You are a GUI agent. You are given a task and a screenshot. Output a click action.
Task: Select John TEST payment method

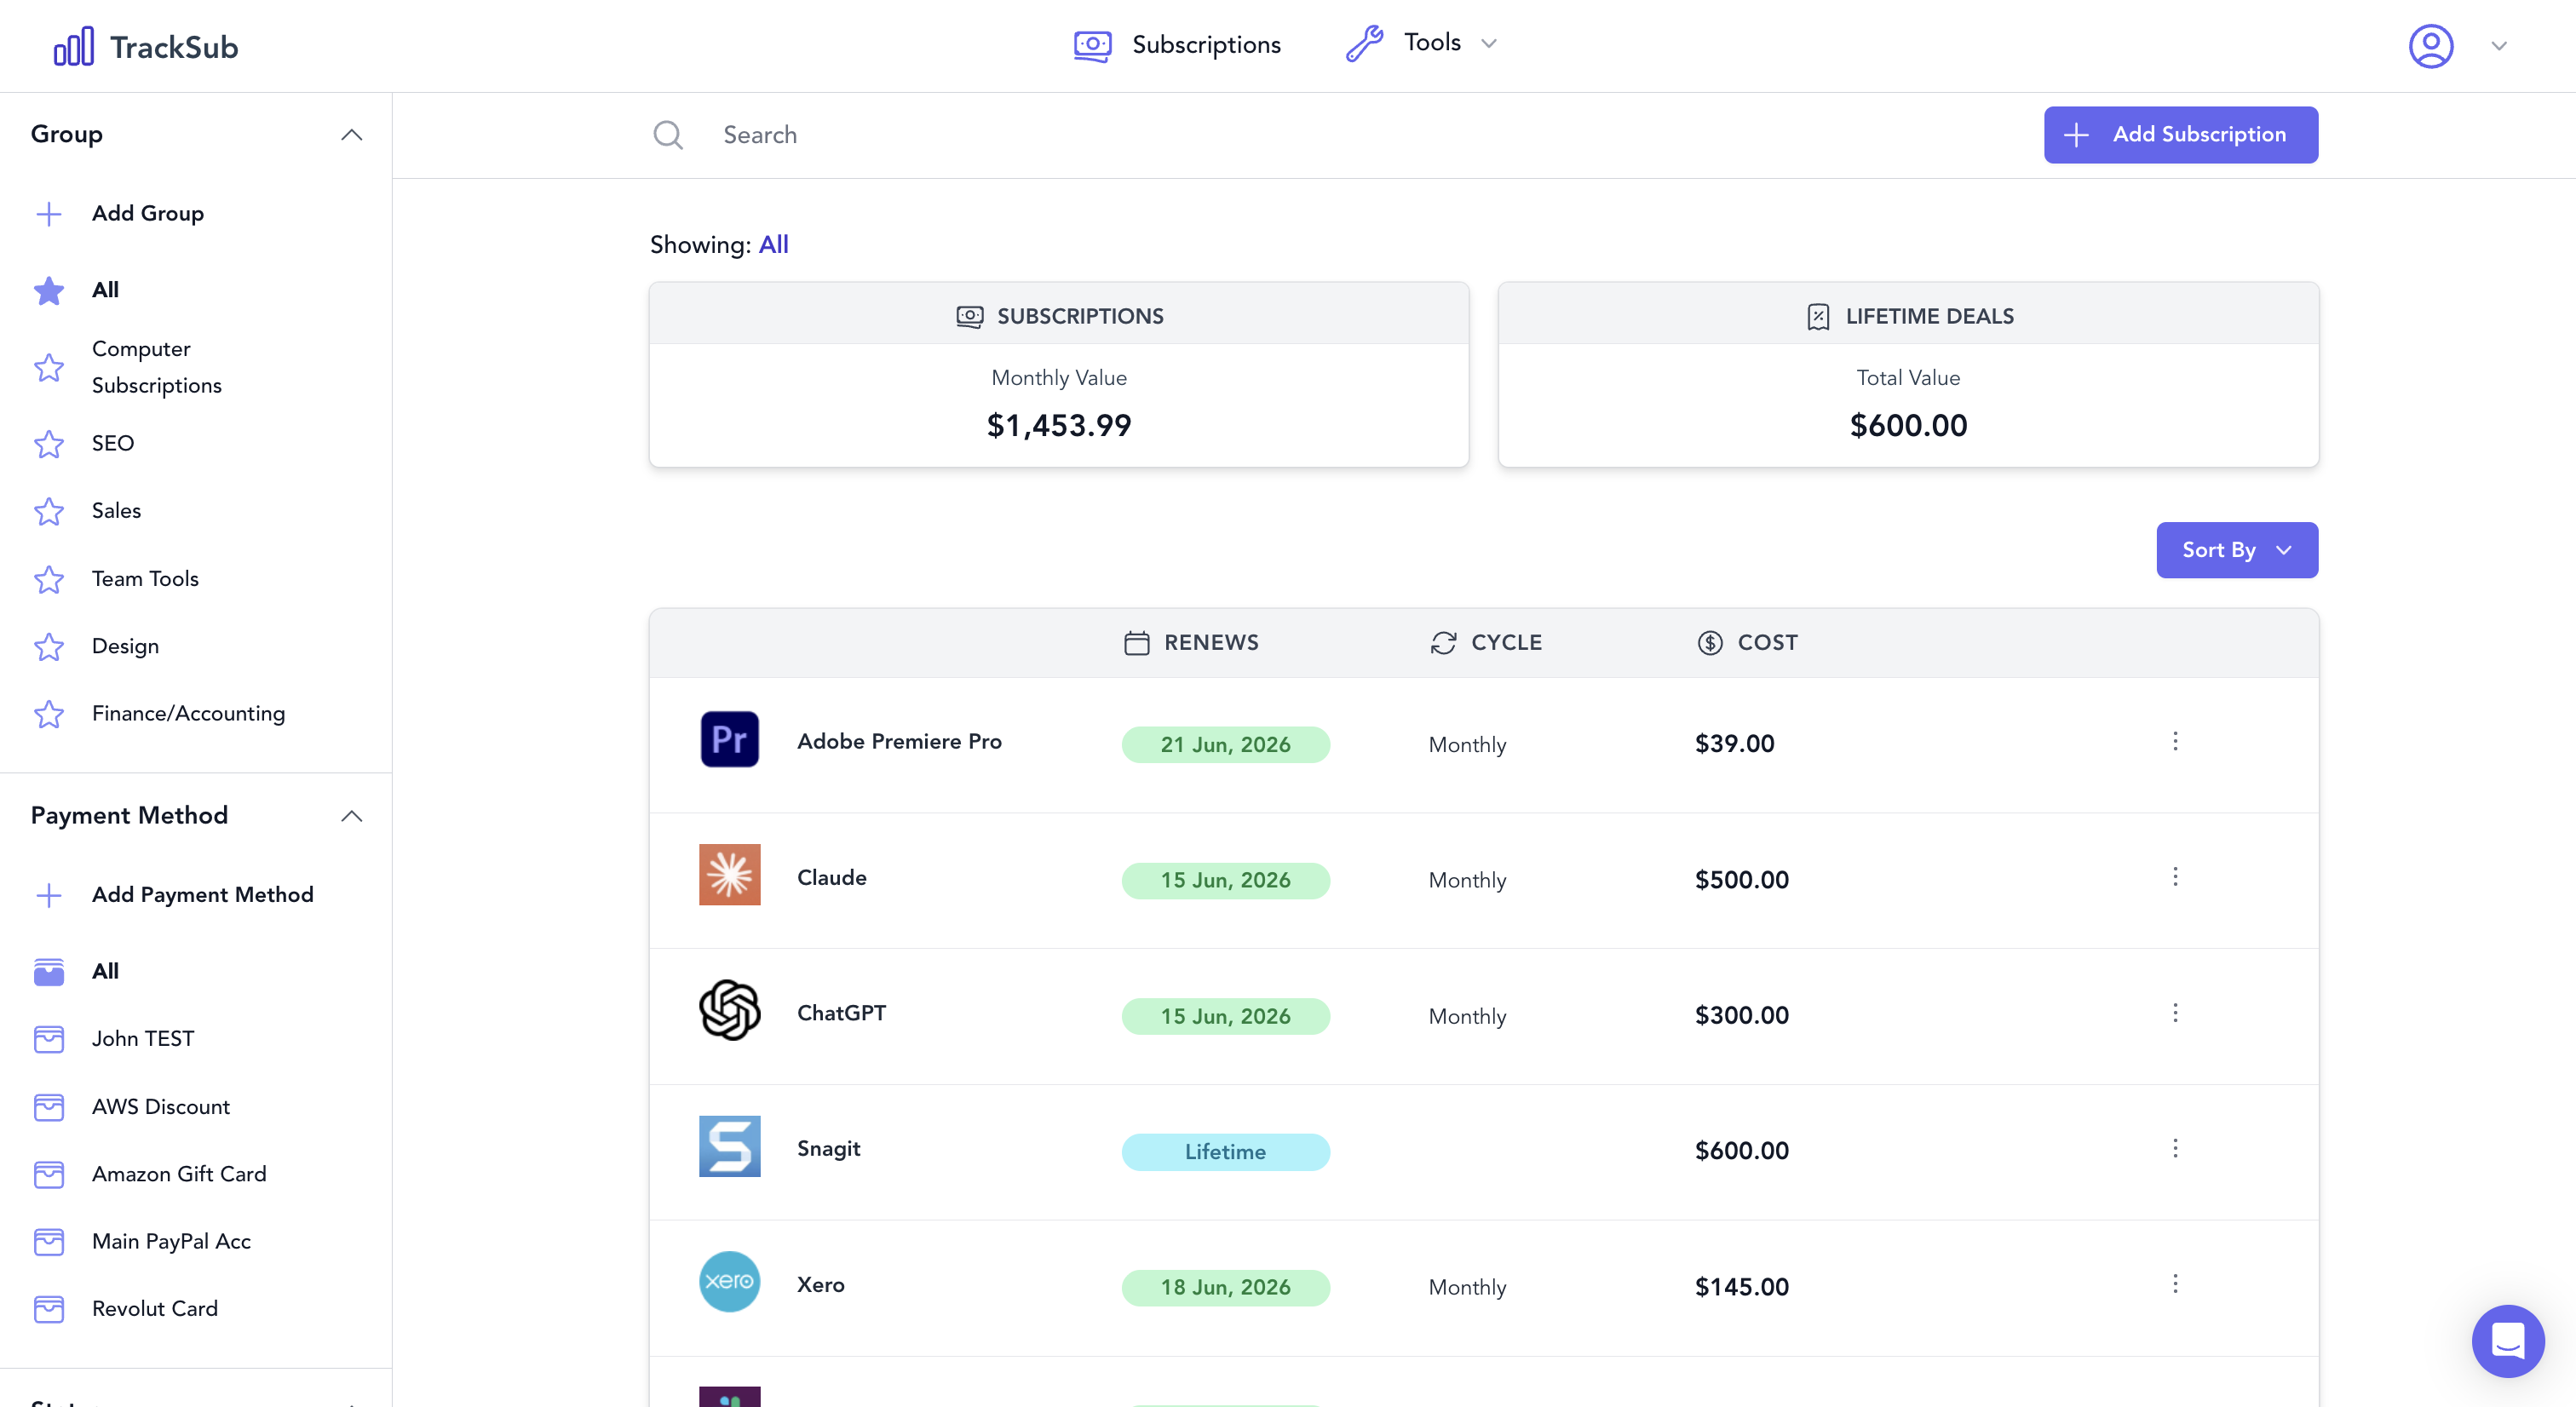pyautogui.click(x=143, y=1039)
